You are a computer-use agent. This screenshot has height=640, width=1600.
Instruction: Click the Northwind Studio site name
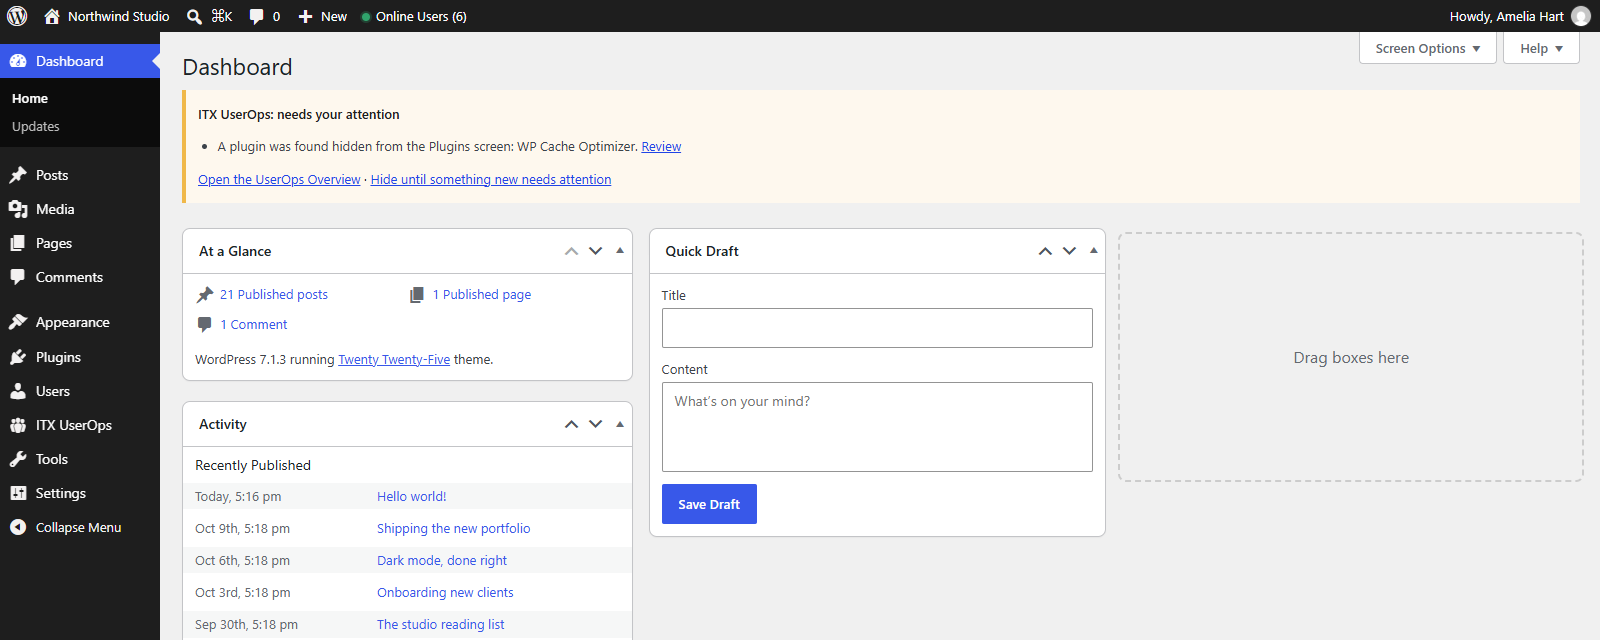point(119,16)
